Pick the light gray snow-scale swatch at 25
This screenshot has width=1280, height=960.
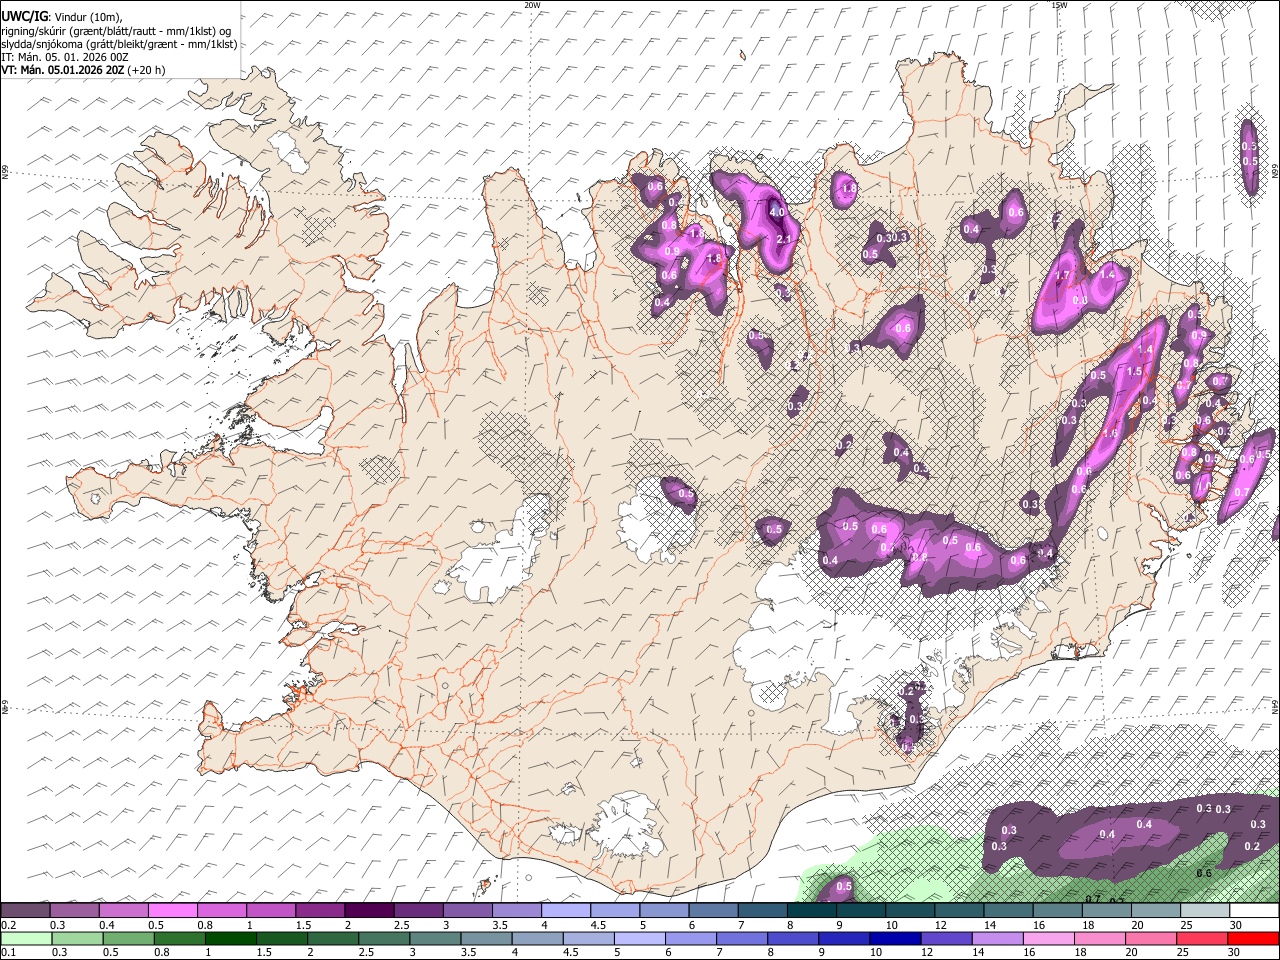pos(1204,910)
